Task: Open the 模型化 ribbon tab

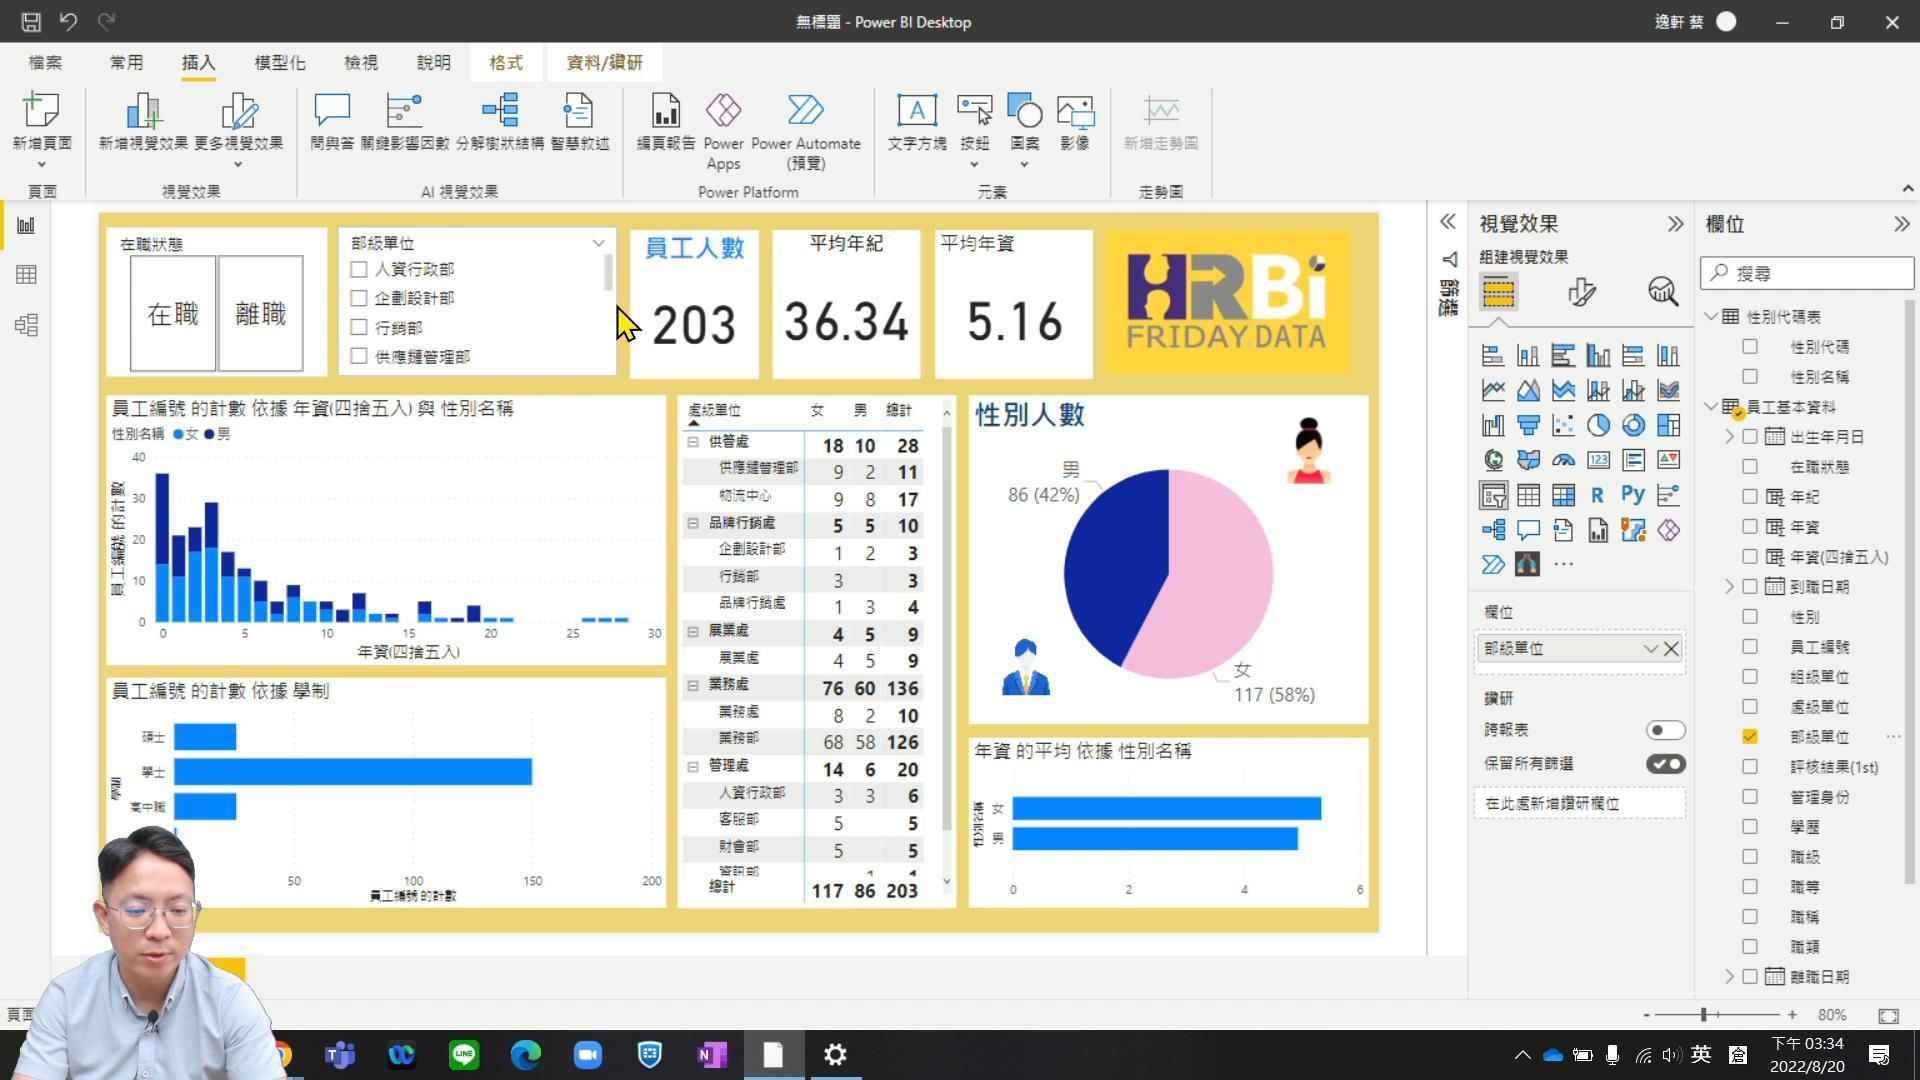Action: [x=279, y=62]
